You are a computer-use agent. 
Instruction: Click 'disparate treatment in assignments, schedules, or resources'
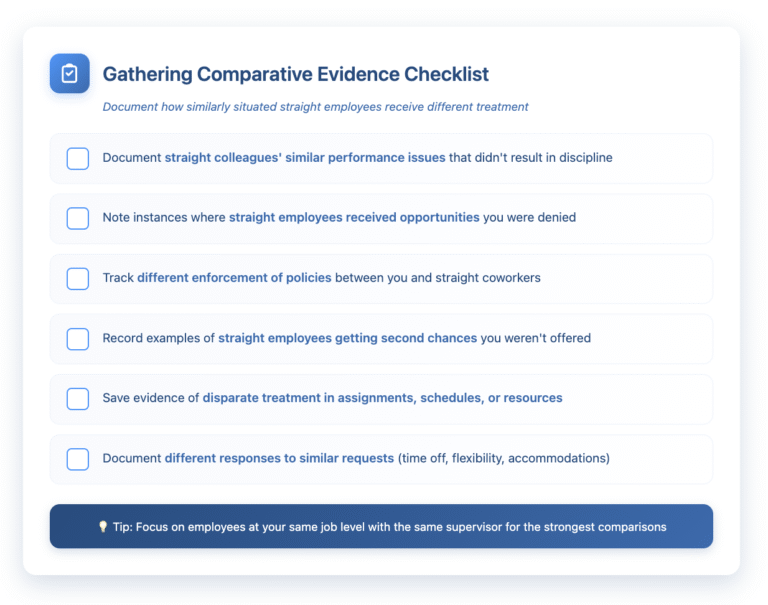pos(382,398)
